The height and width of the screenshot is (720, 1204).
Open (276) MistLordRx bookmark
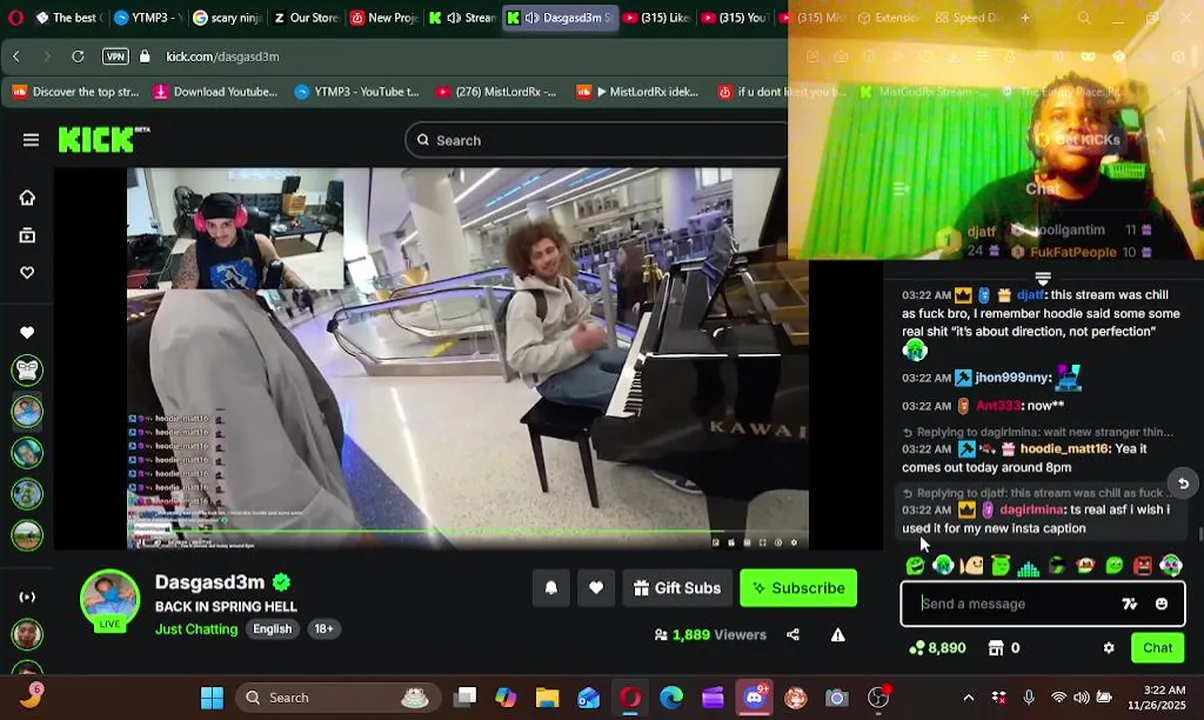(x=497, y=92)
